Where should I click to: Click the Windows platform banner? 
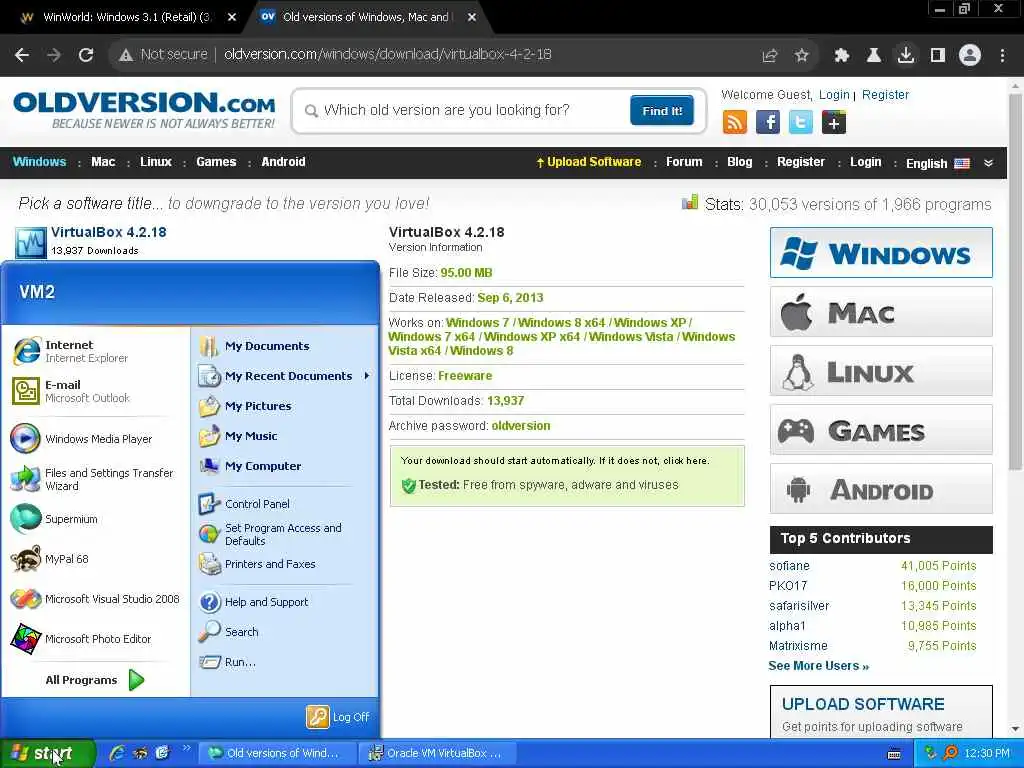coord(881,253)
